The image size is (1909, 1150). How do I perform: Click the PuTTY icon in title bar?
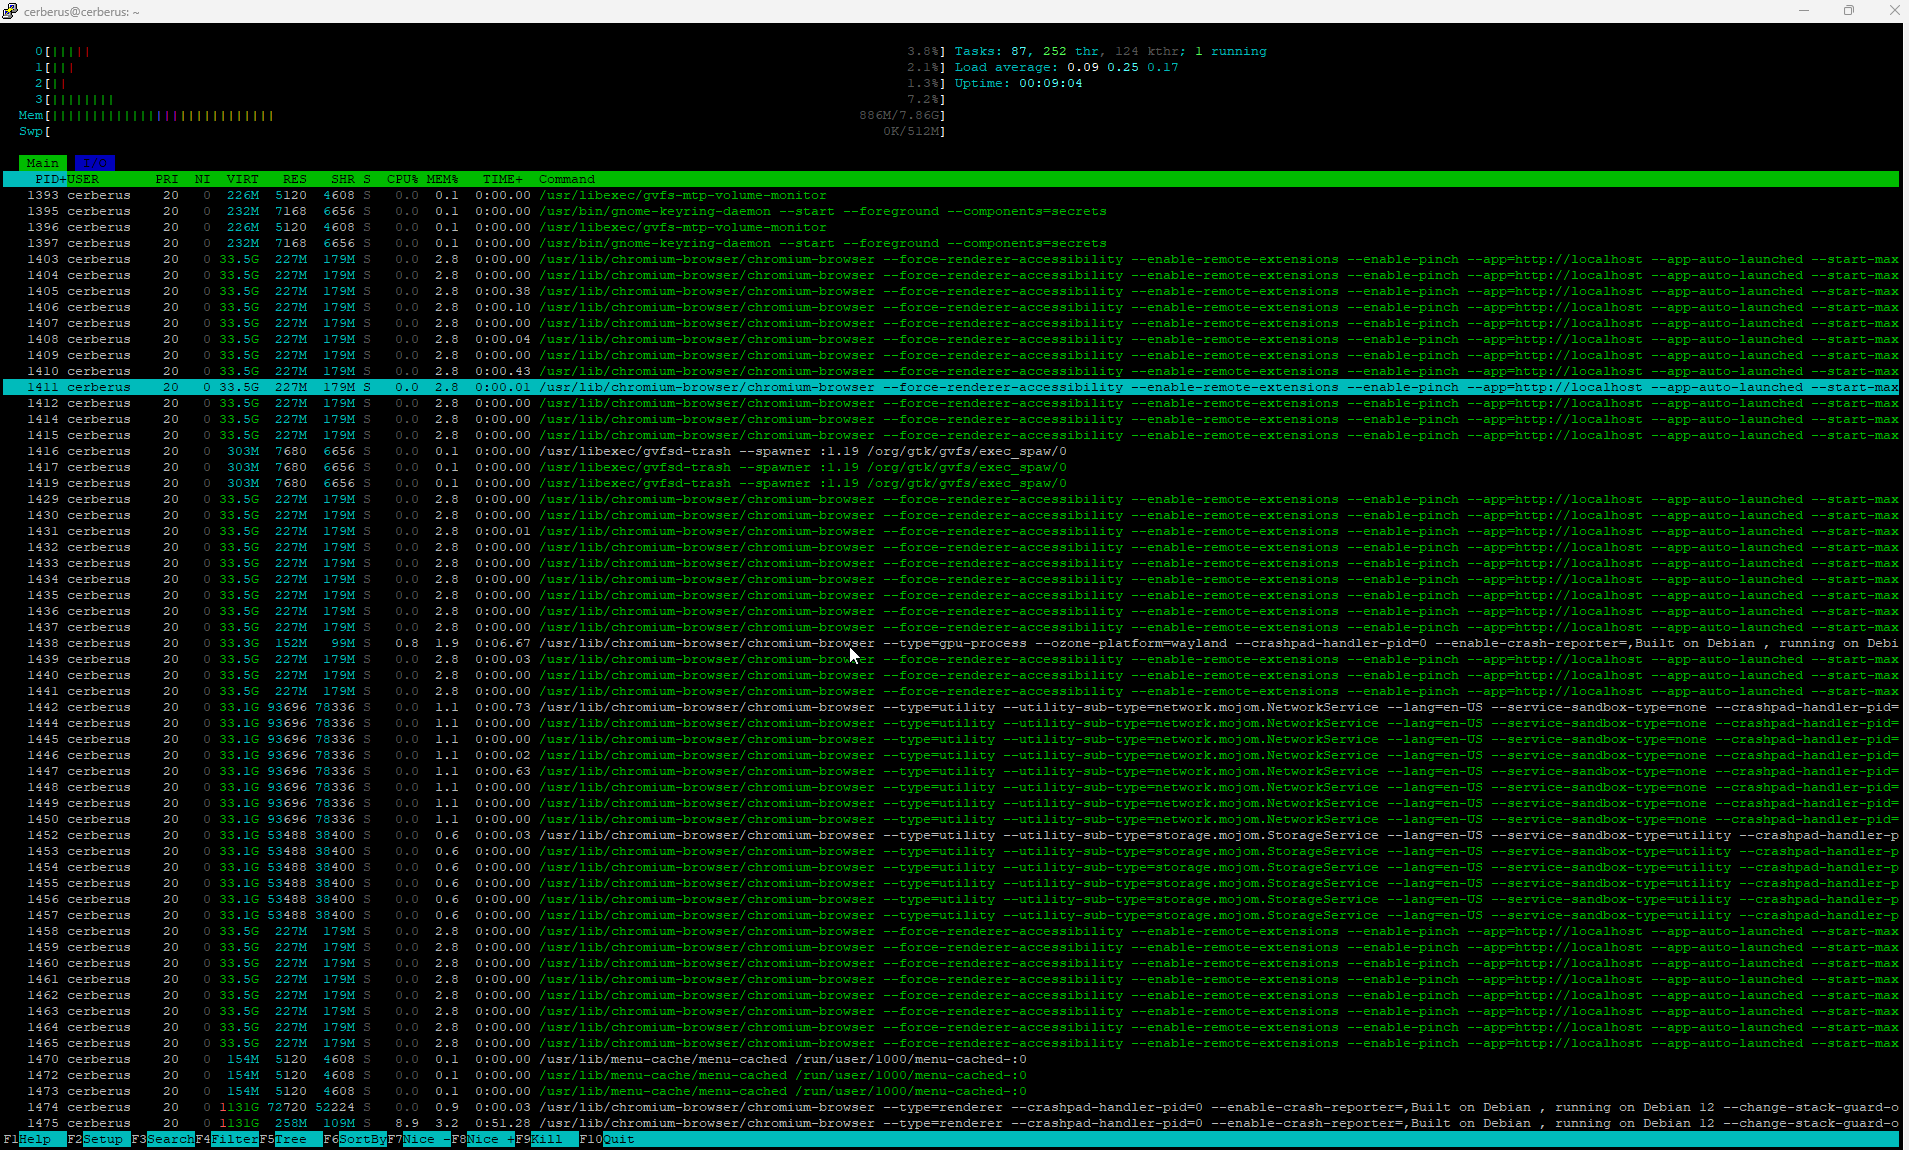[10, 11]
